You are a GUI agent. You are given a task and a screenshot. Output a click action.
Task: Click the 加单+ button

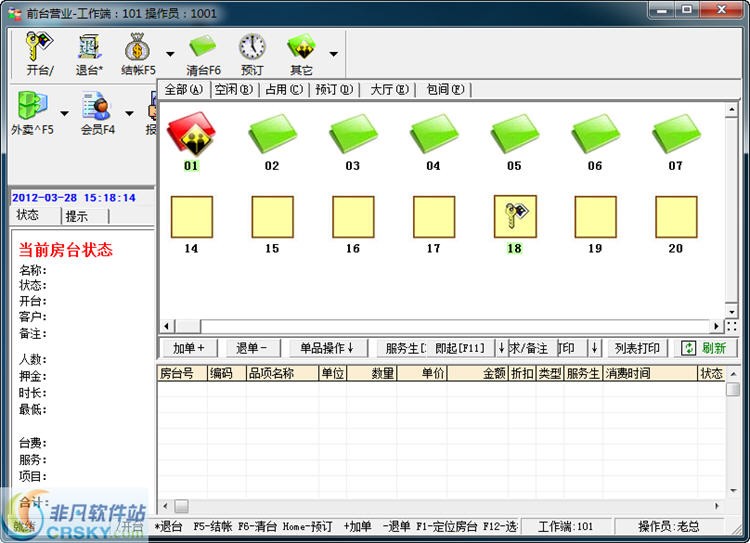189,348
